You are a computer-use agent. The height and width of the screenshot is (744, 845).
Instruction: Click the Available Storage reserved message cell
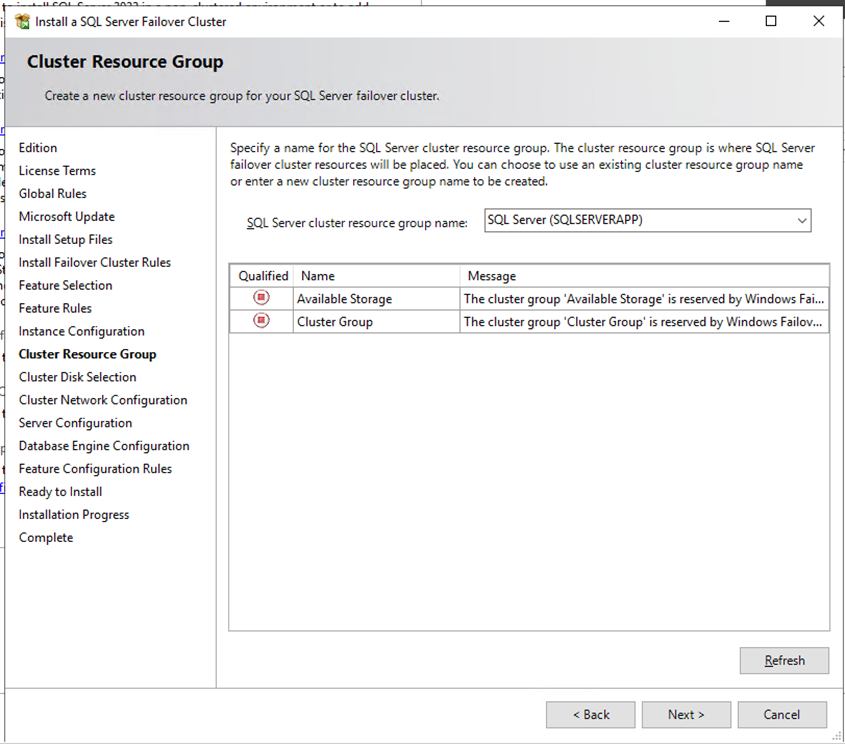tap(644, 298)
